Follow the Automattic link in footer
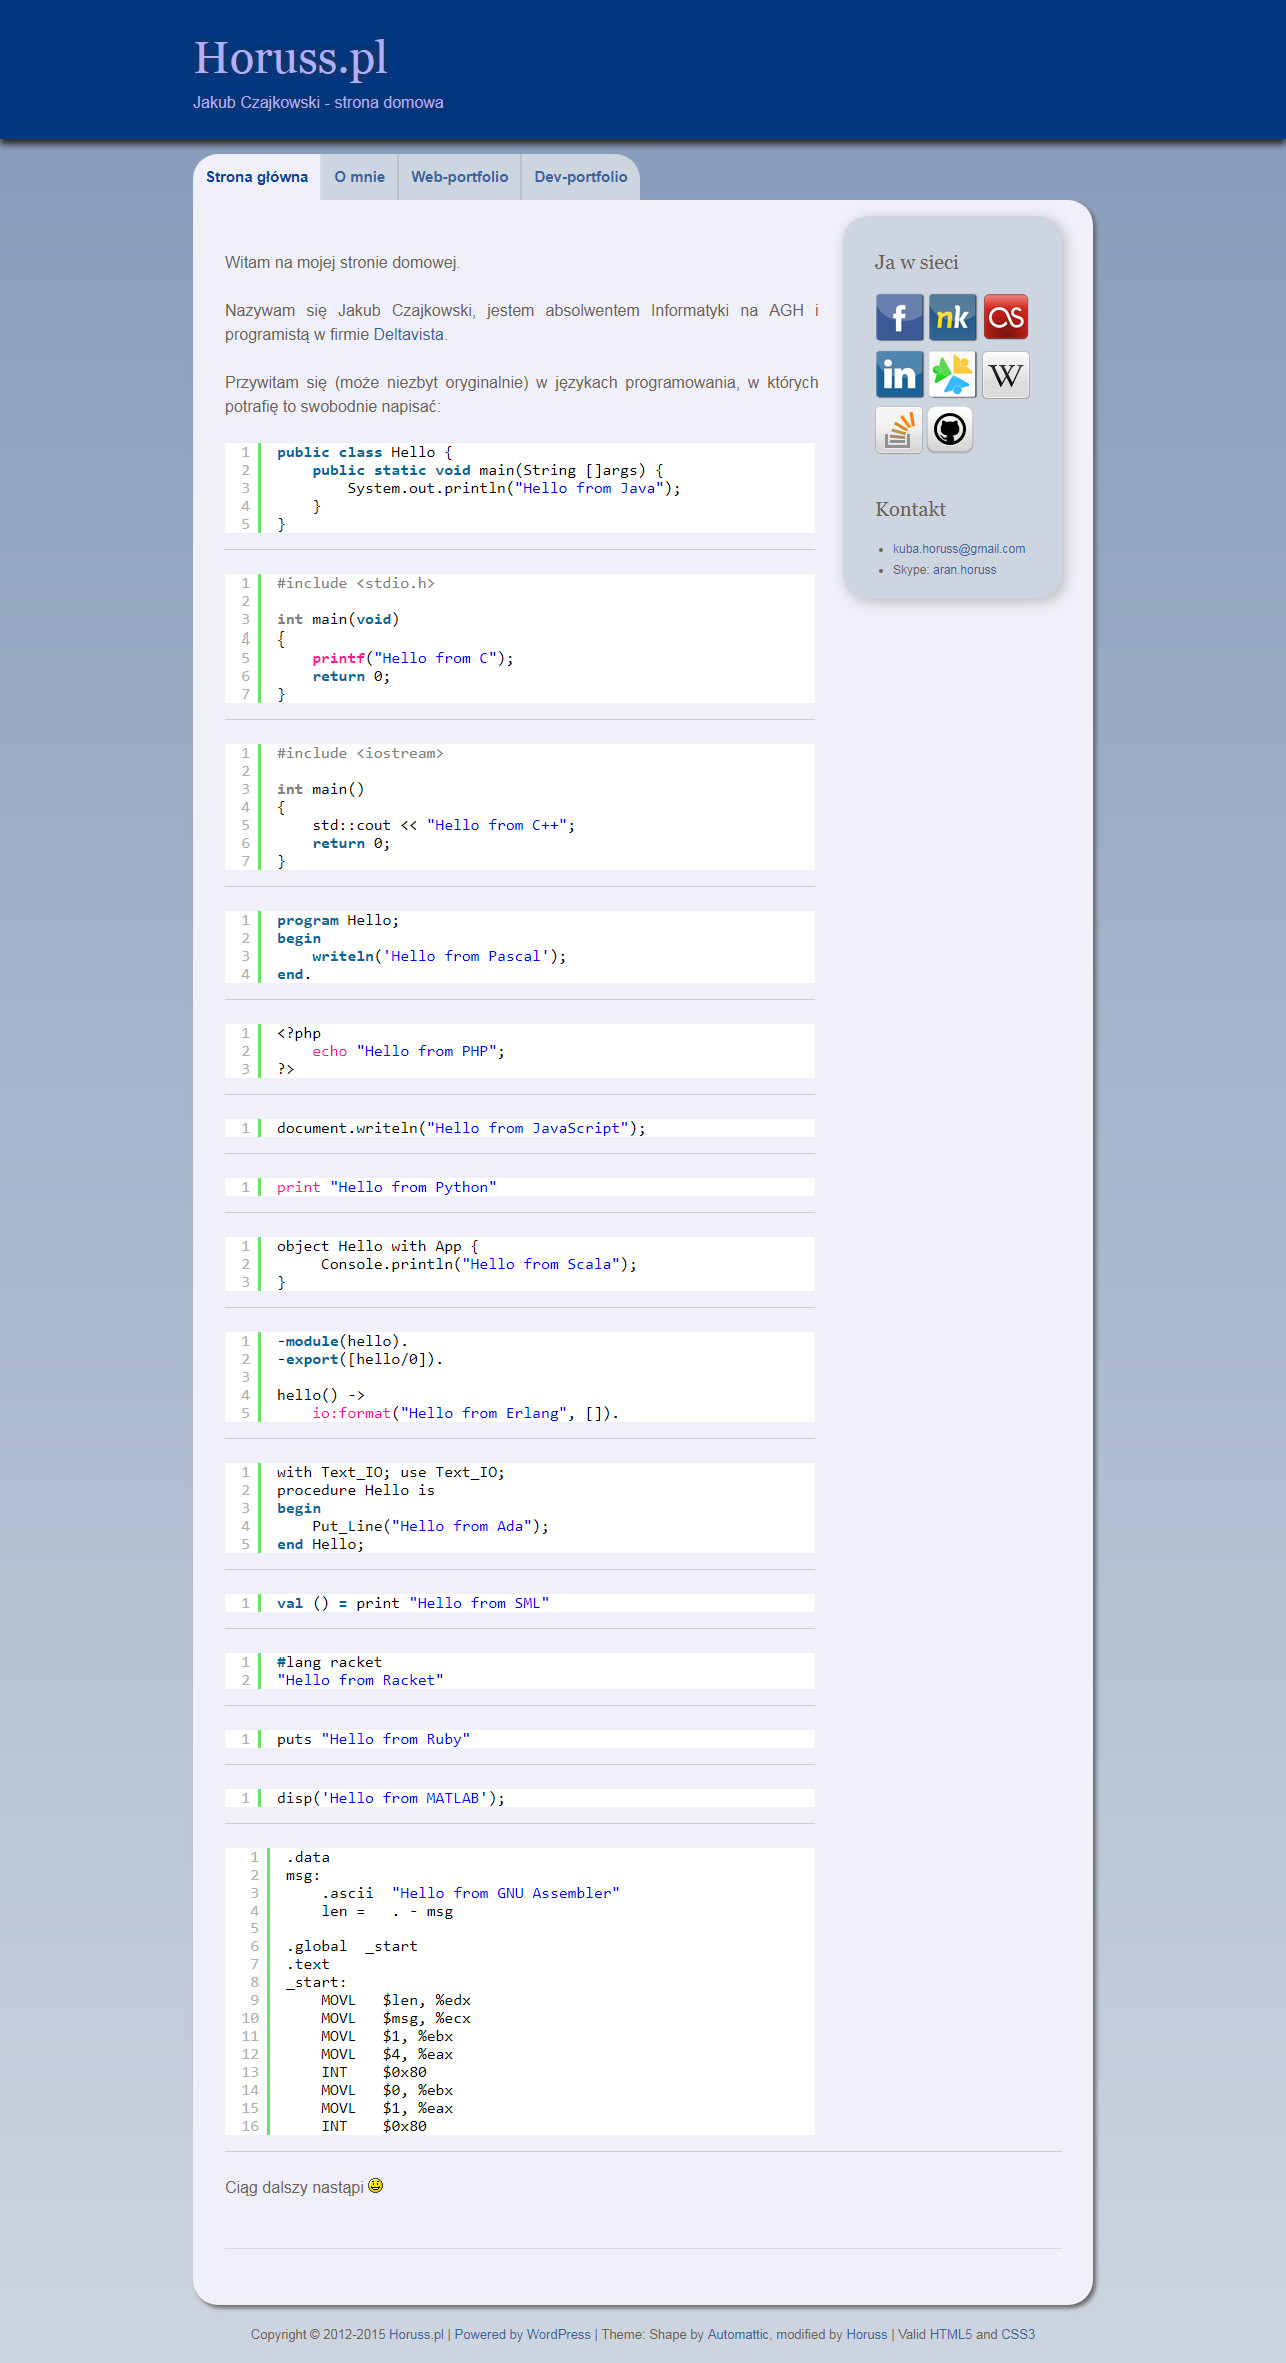 tap(738, 2334)
